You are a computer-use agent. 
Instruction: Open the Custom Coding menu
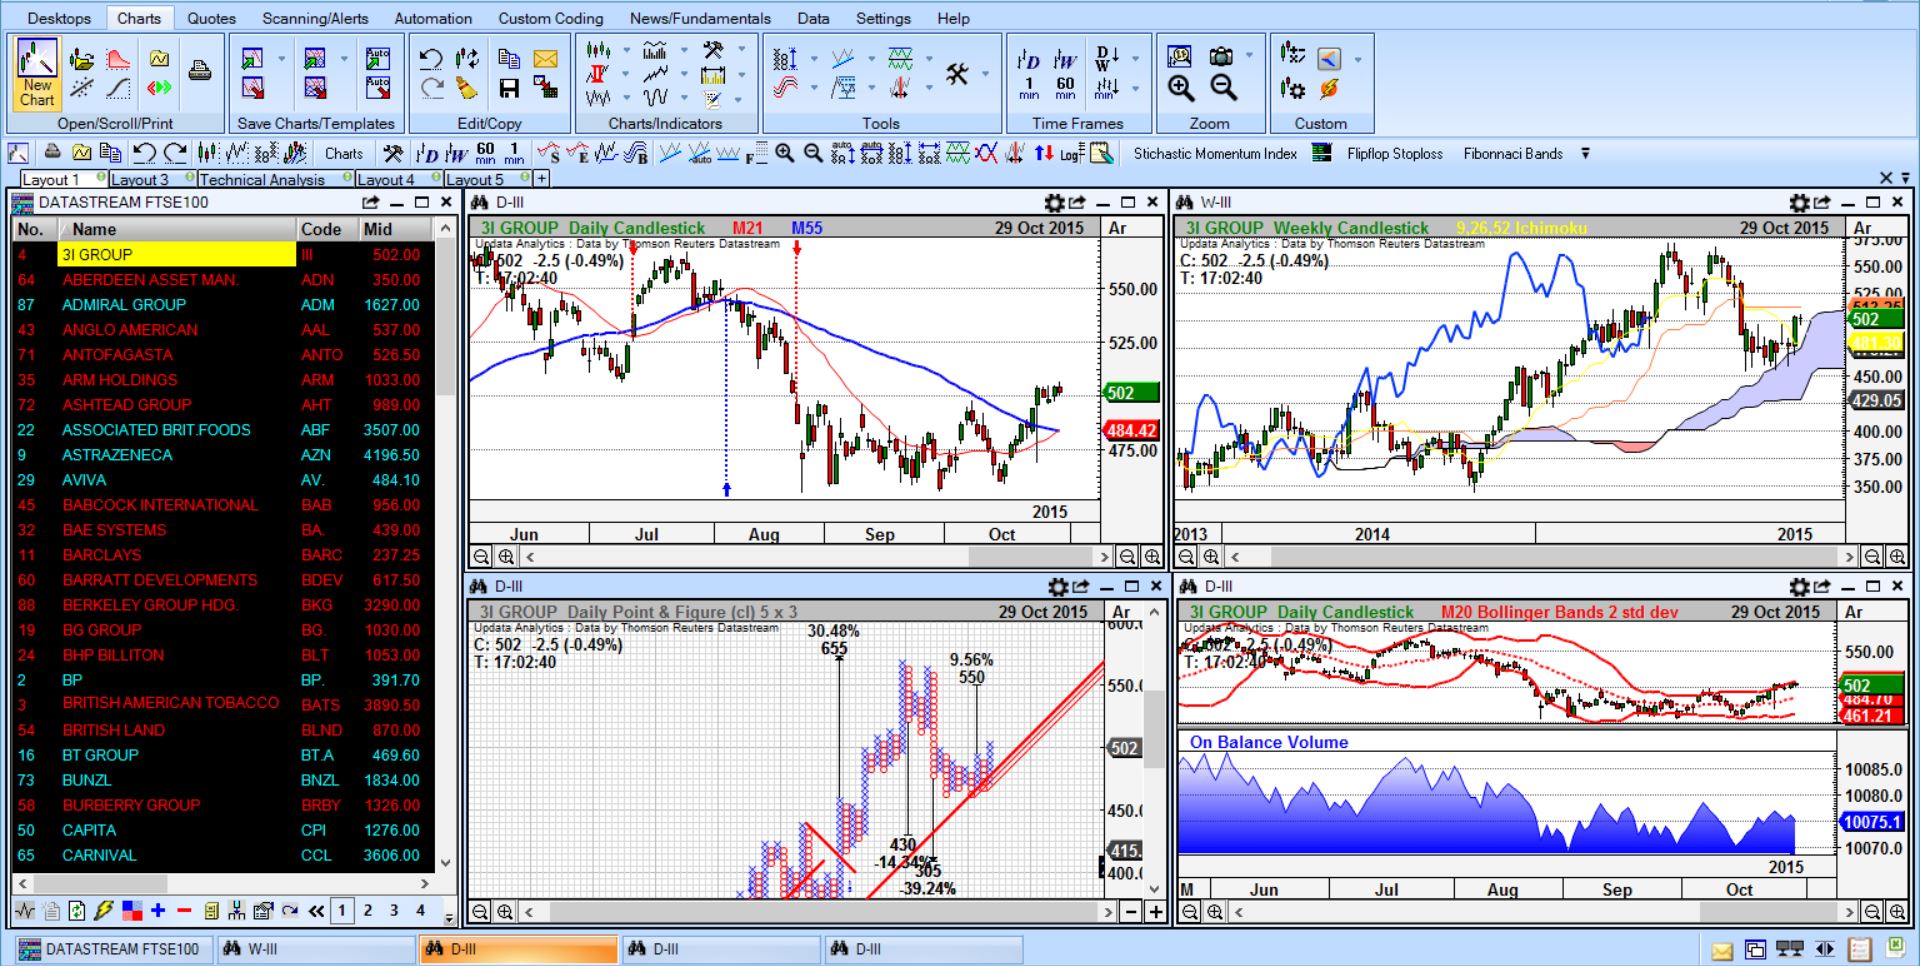click(x=551, y=18)
